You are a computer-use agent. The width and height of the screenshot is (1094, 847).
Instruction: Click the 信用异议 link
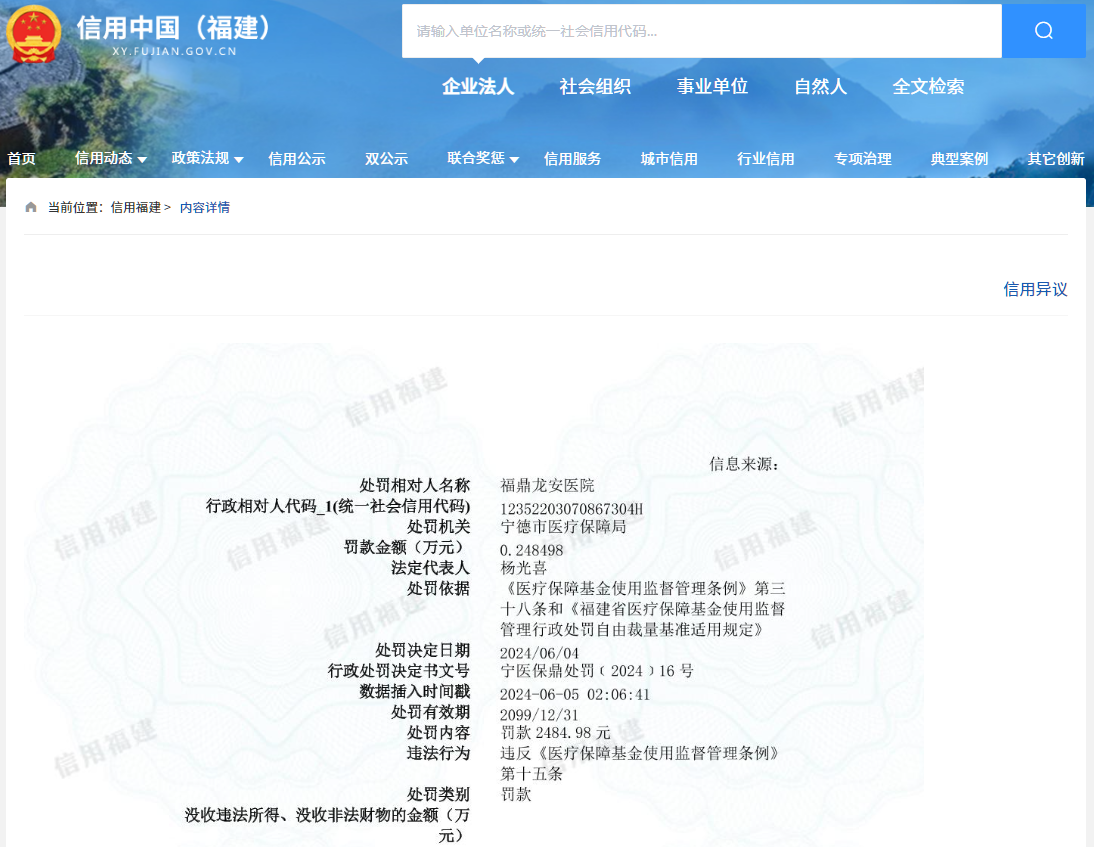pyautogui.click(x=1035, y=289)
